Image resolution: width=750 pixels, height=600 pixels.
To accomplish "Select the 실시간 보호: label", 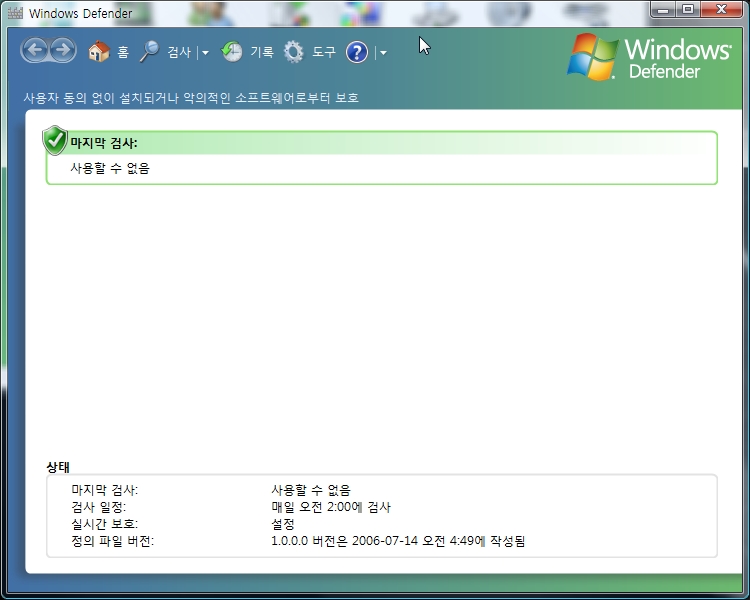I will tap(104, 524).
